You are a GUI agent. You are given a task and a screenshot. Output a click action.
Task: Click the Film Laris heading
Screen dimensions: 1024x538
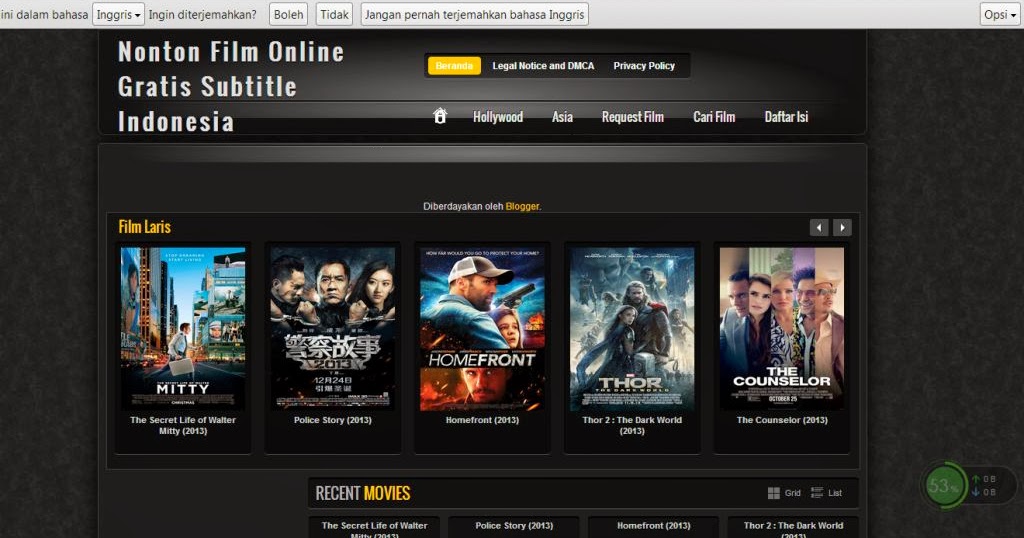[144, 227]
